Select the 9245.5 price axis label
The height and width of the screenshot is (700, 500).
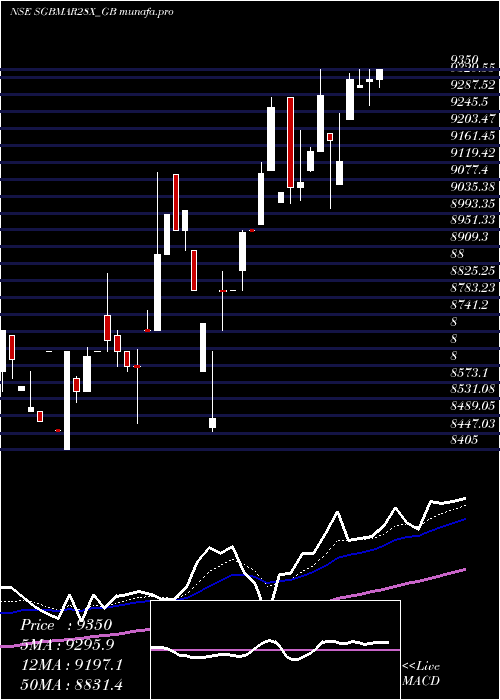(469, 102)
